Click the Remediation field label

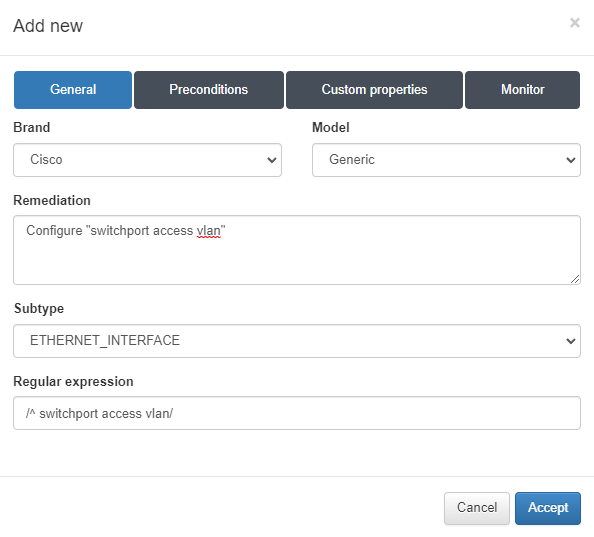pos(52,200)
